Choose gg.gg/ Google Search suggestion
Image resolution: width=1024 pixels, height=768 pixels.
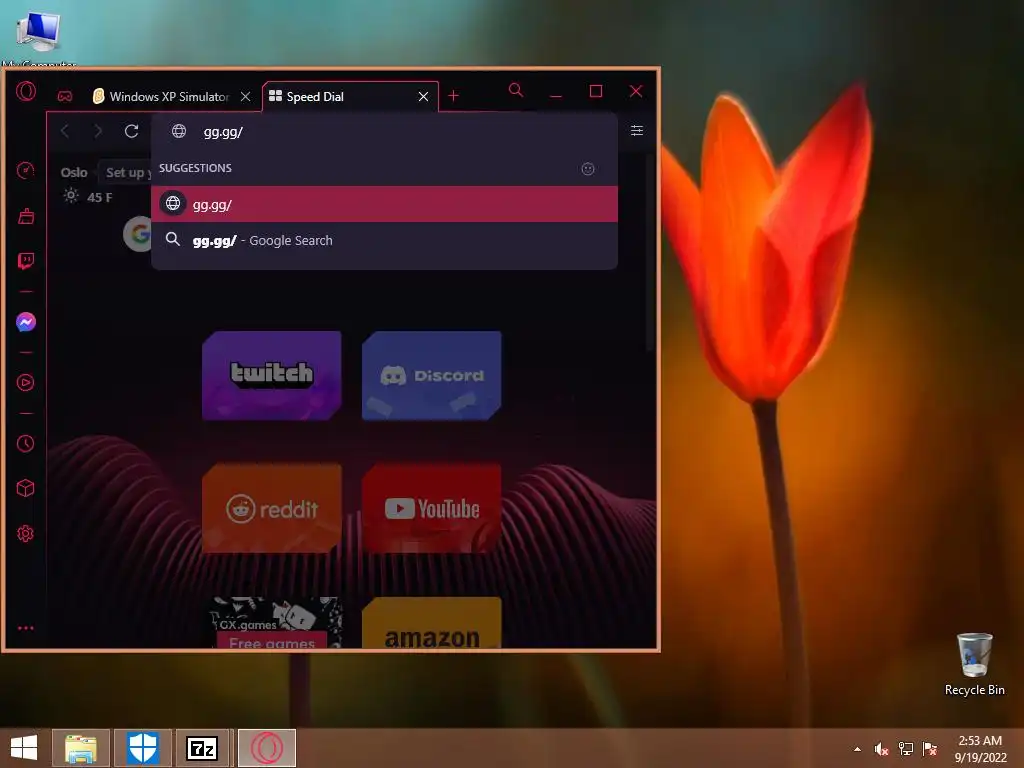(x=384, y=240)
